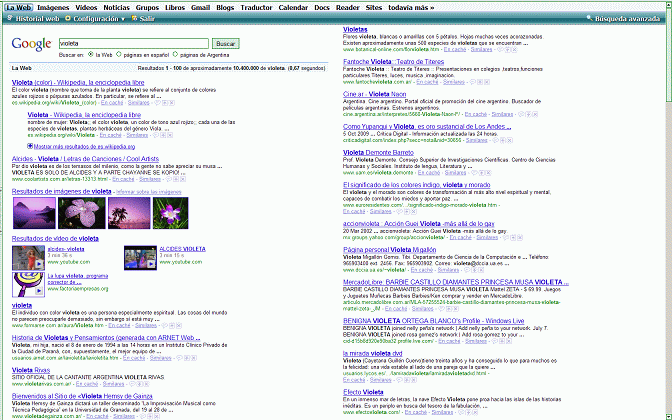Screen dimensions: 672x420
Task: Click the Salir exit icon
Action: 134,18
